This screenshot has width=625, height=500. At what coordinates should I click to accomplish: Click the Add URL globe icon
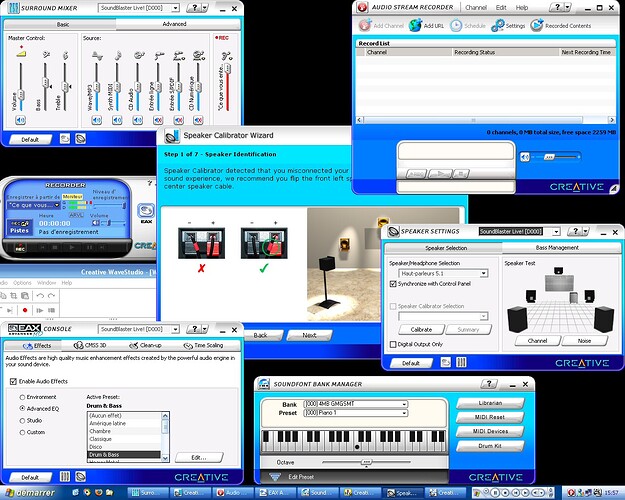pos(416,25)
